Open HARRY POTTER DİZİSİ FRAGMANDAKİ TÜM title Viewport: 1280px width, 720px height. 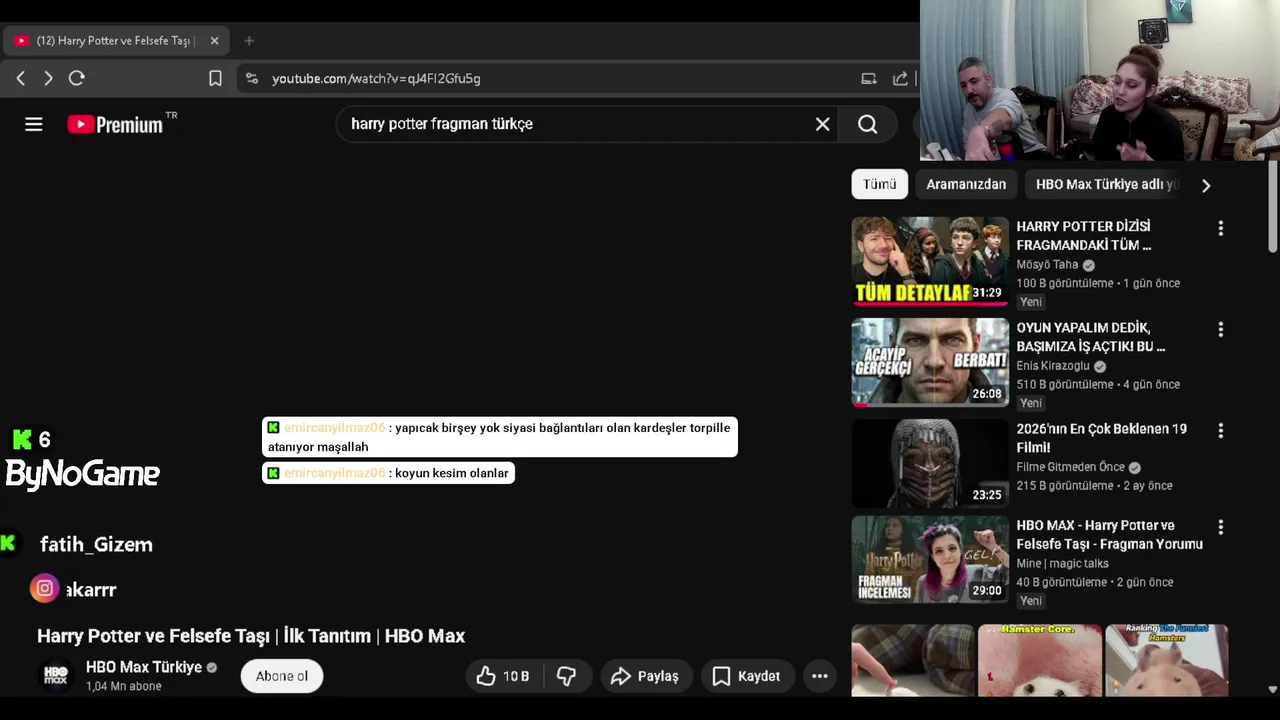(x=1084, y=235)
